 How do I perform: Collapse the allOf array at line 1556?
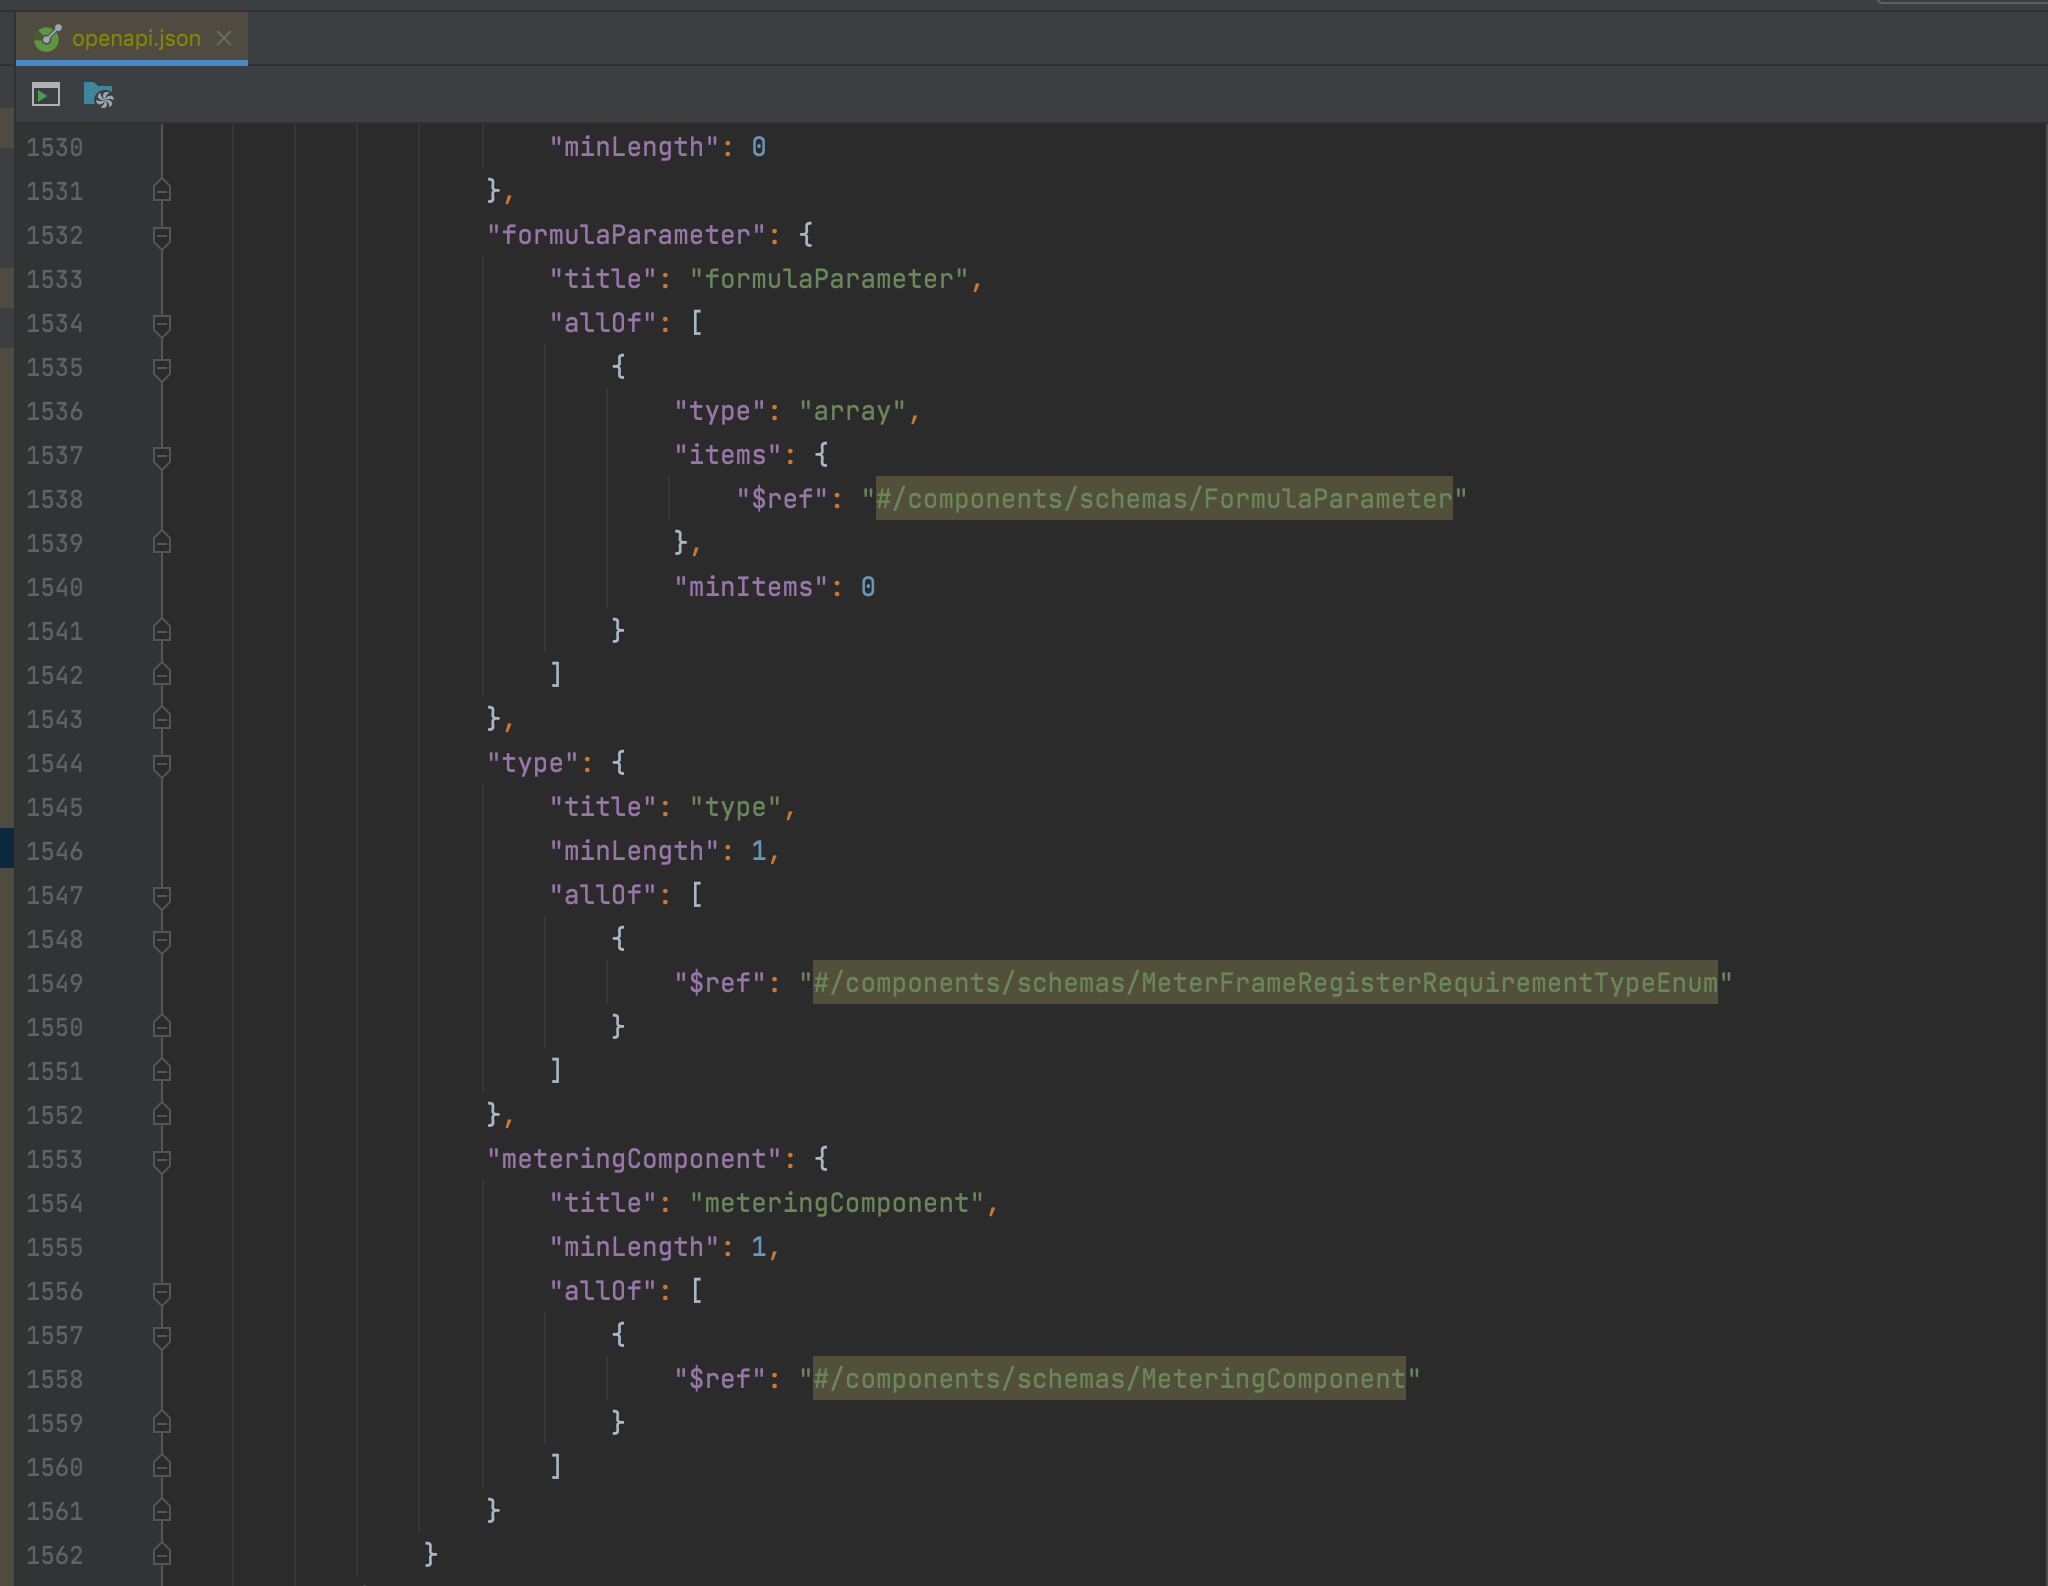[x=162, y=1291]
